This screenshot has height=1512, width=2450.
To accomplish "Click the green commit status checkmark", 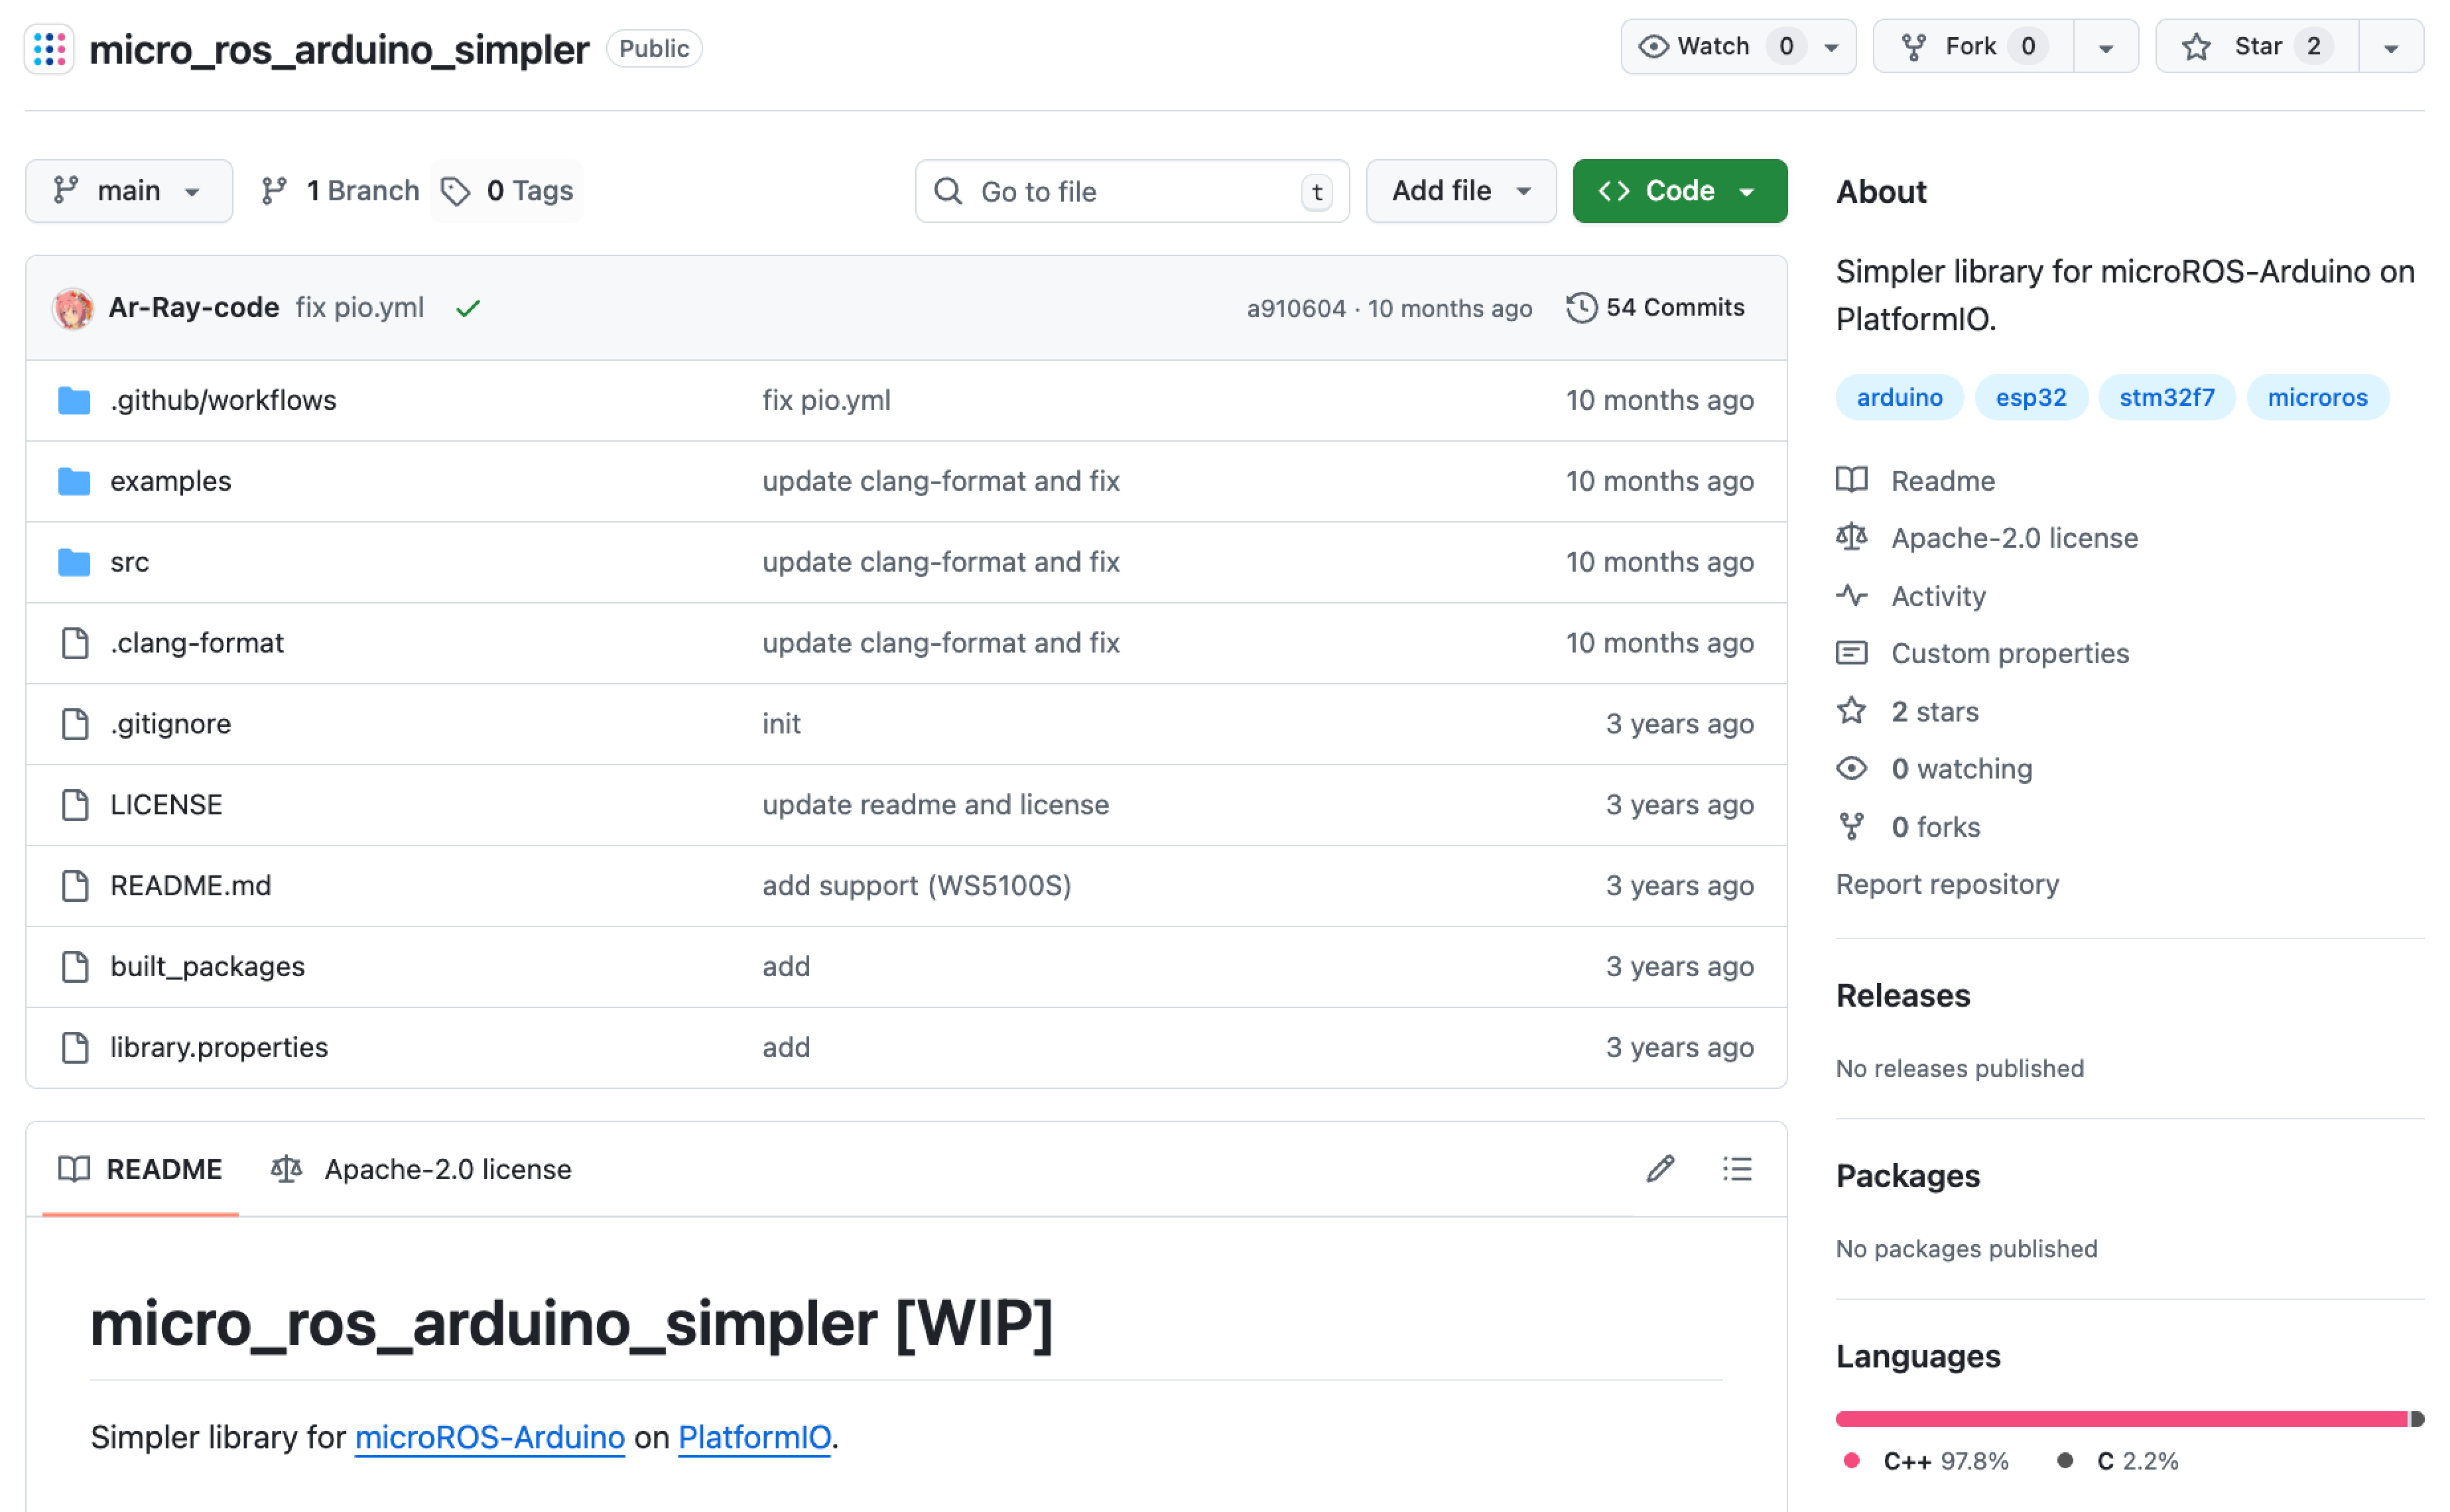I will click(x=468, y=308).
